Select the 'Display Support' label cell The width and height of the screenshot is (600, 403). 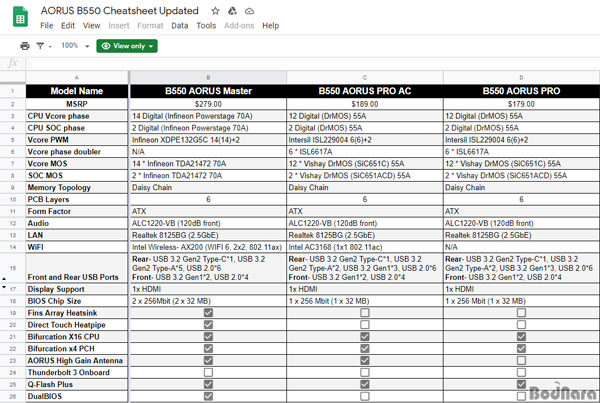point(77,289)
